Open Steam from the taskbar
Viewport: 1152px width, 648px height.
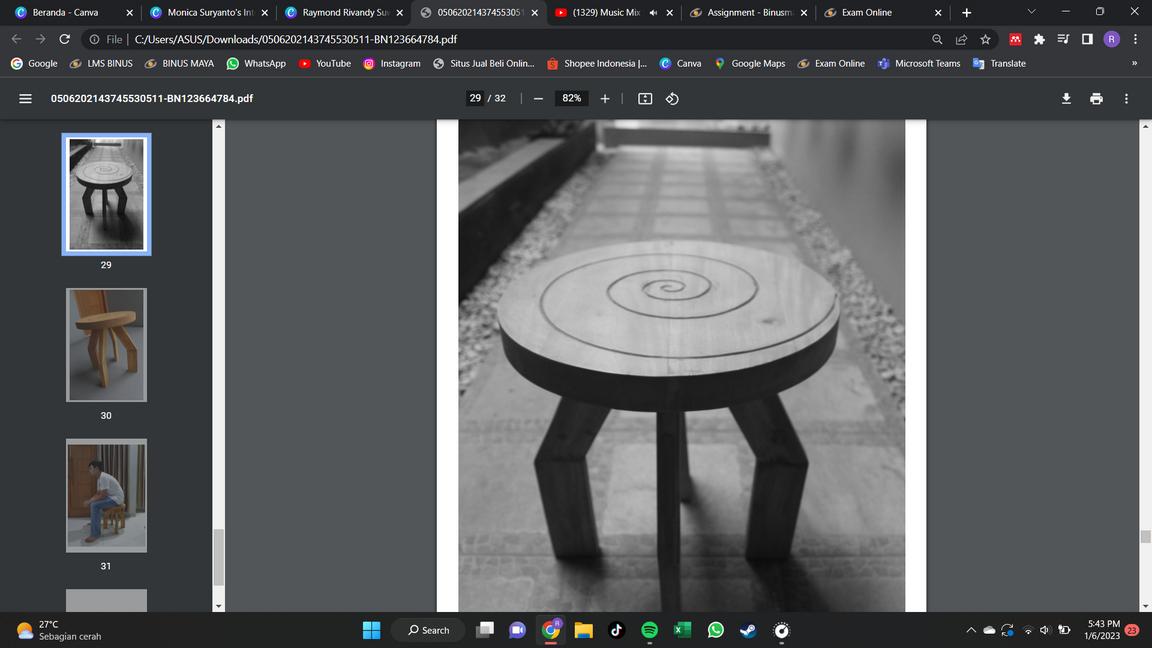pyautogui.click(x=748, y=630)
